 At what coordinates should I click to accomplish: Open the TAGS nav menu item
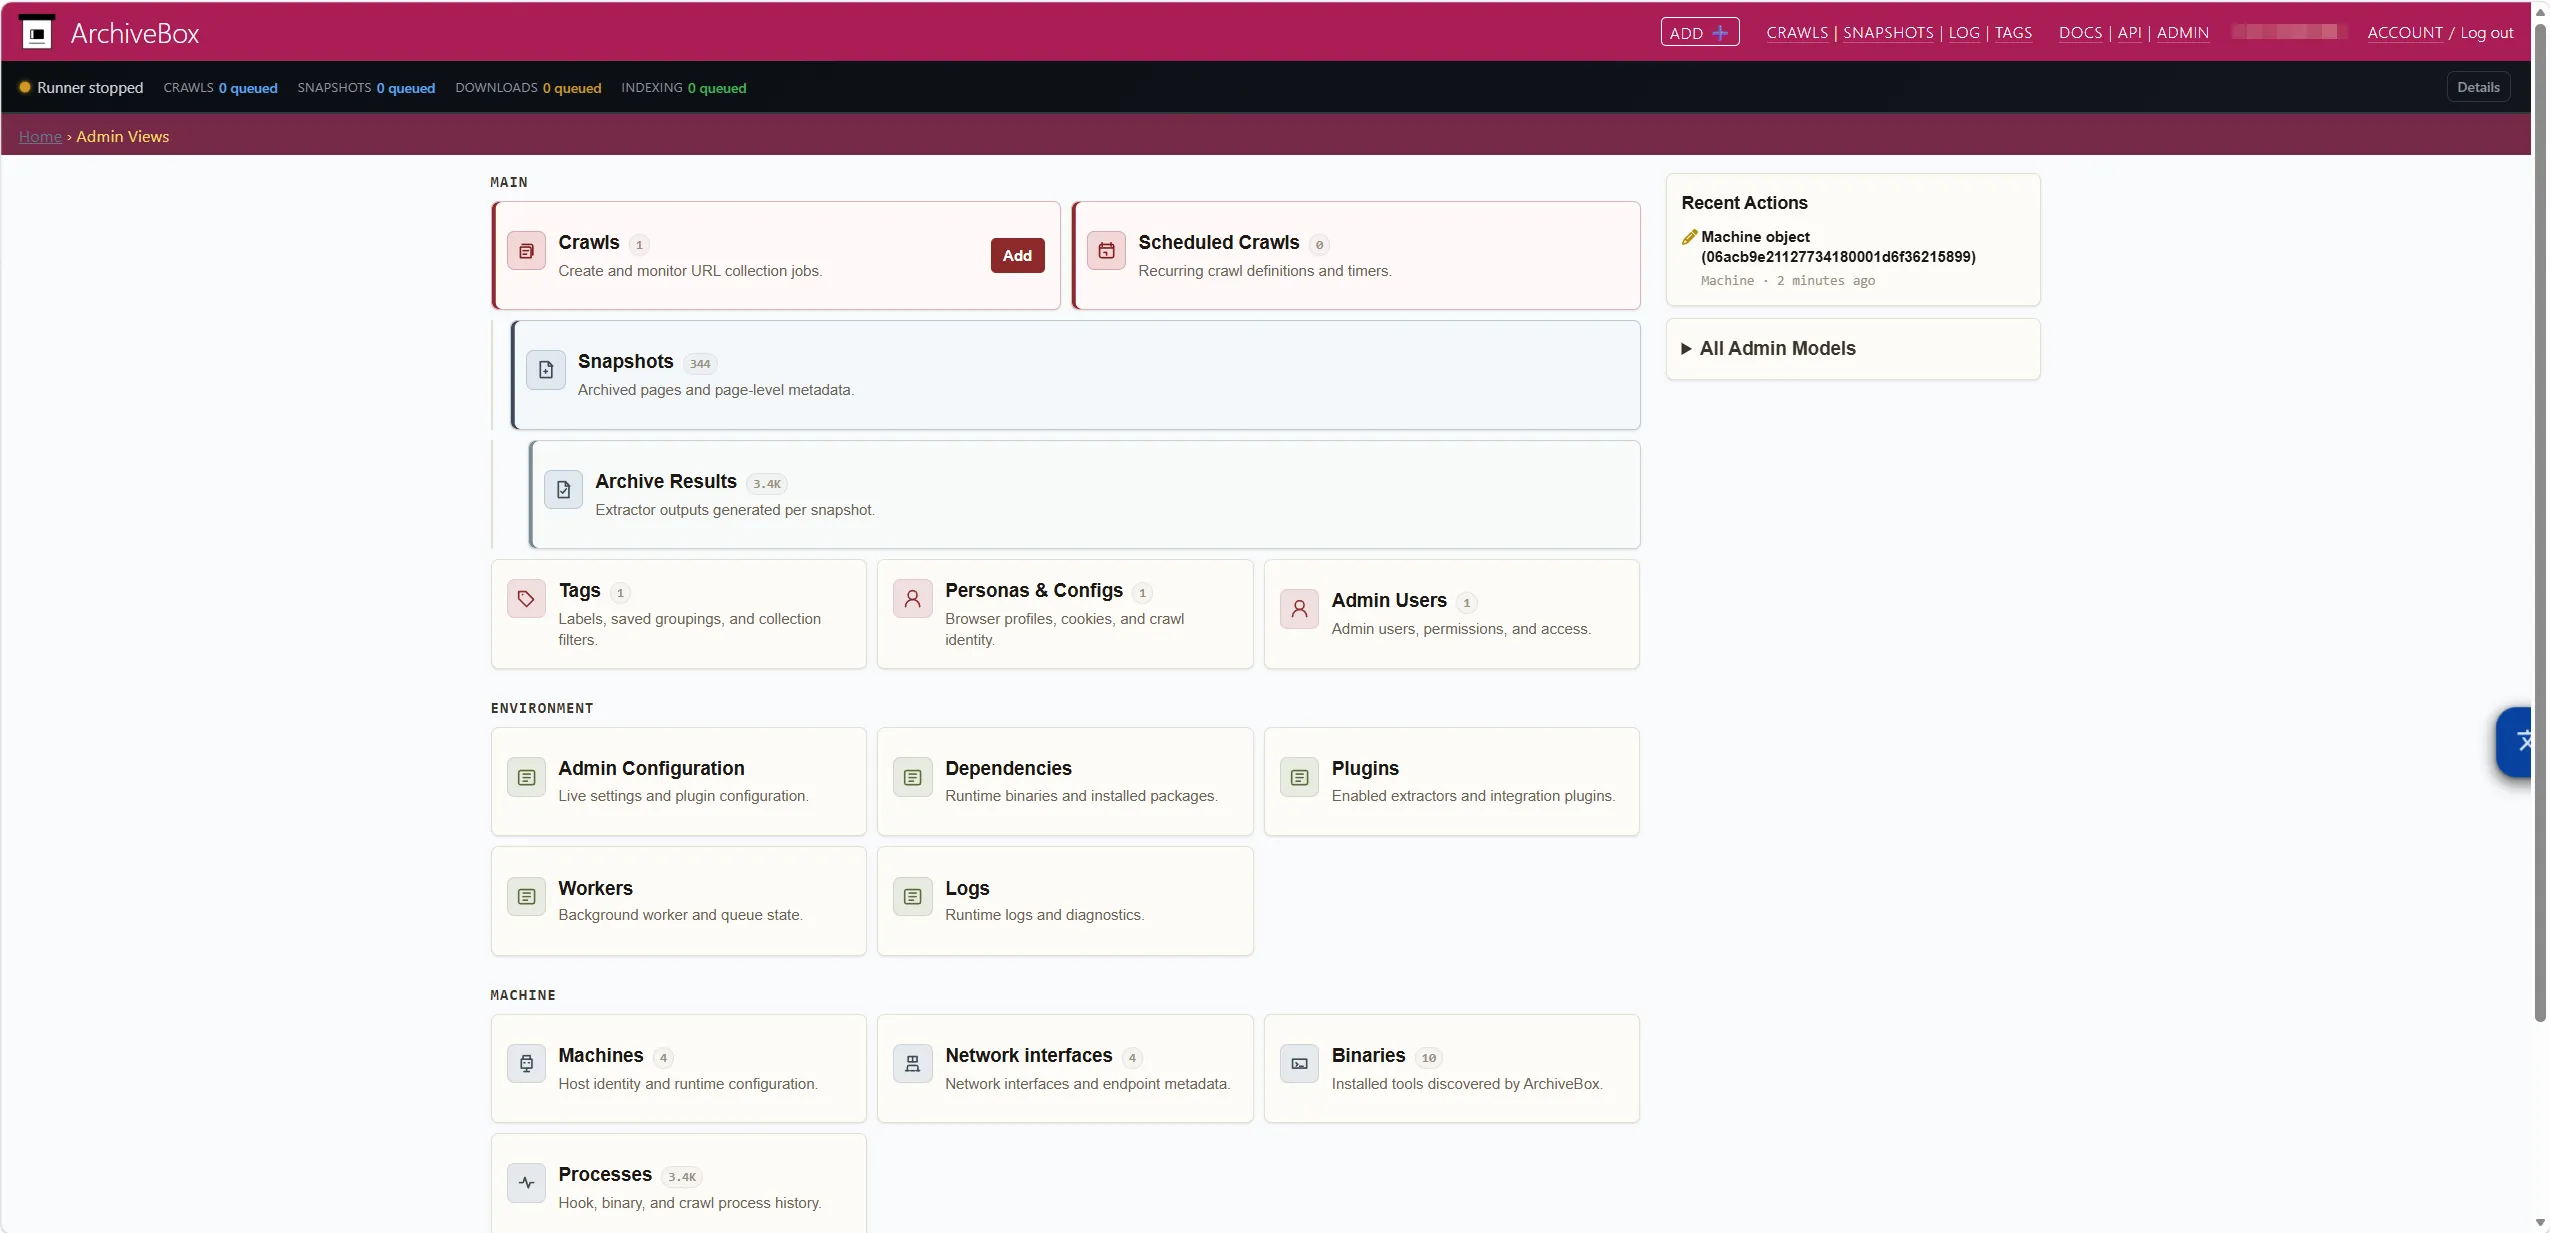[x=2013, y=33]
